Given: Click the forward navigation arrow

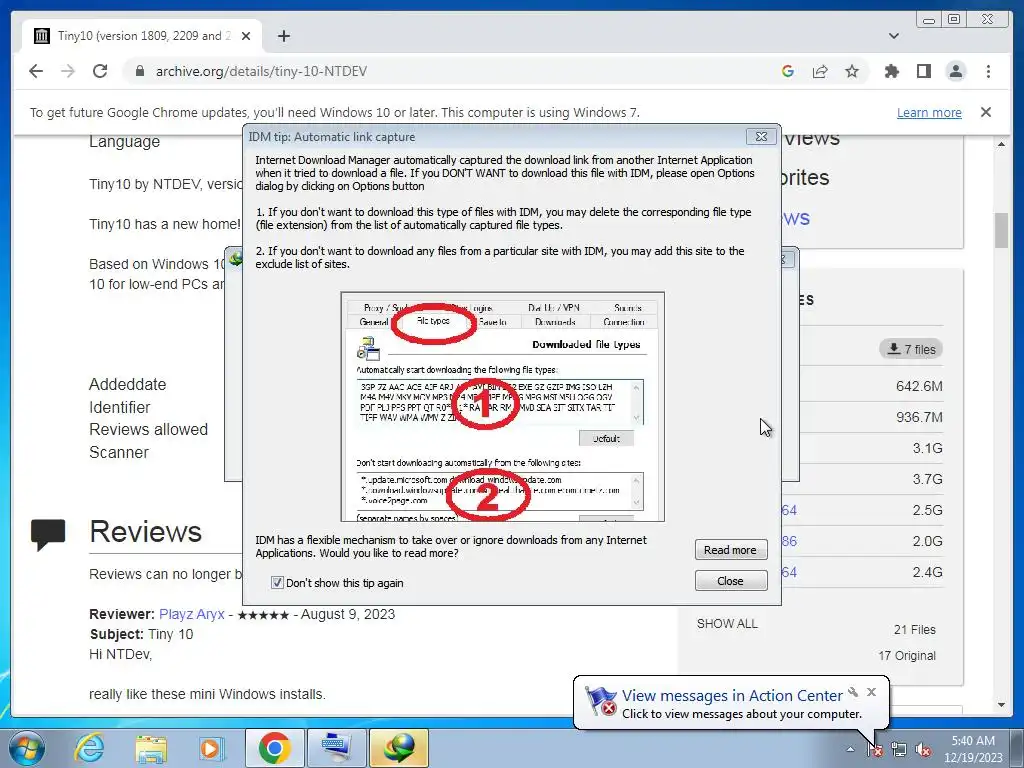Looking at the screenshot, I should click(x=68, y=71).
